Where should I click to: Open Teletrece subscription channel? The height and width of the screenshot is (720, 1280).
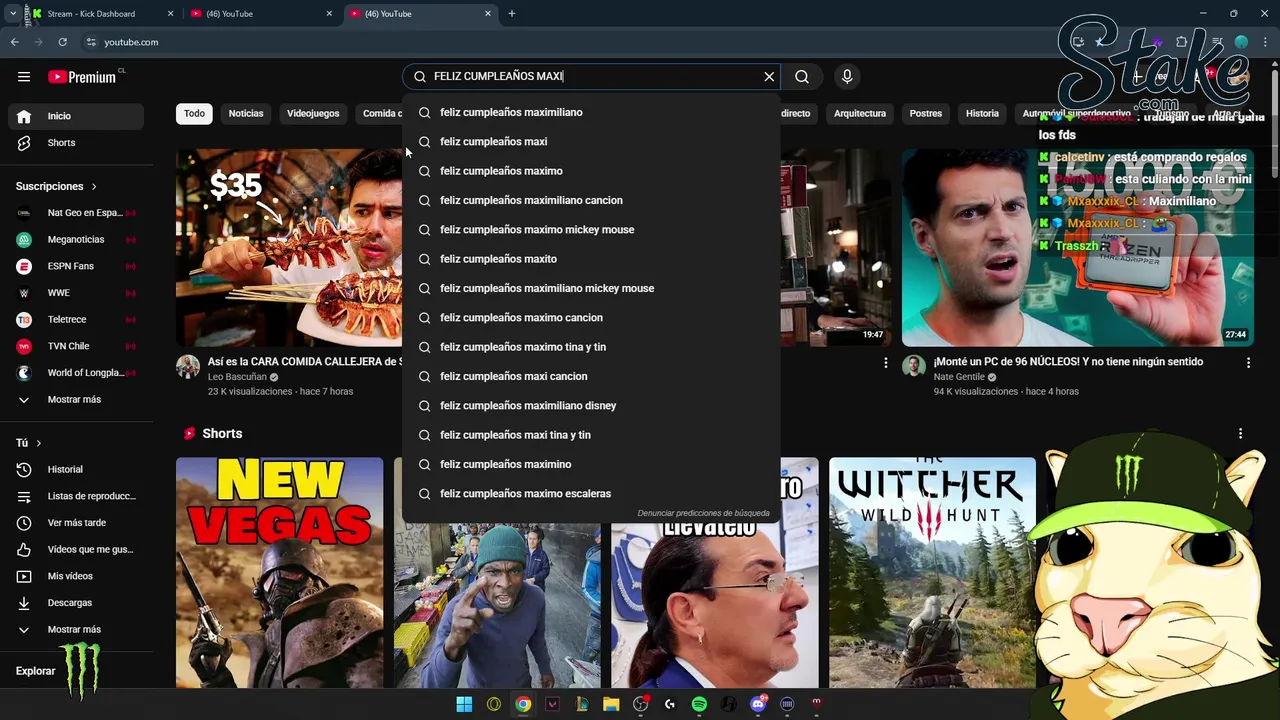point(76,320)
